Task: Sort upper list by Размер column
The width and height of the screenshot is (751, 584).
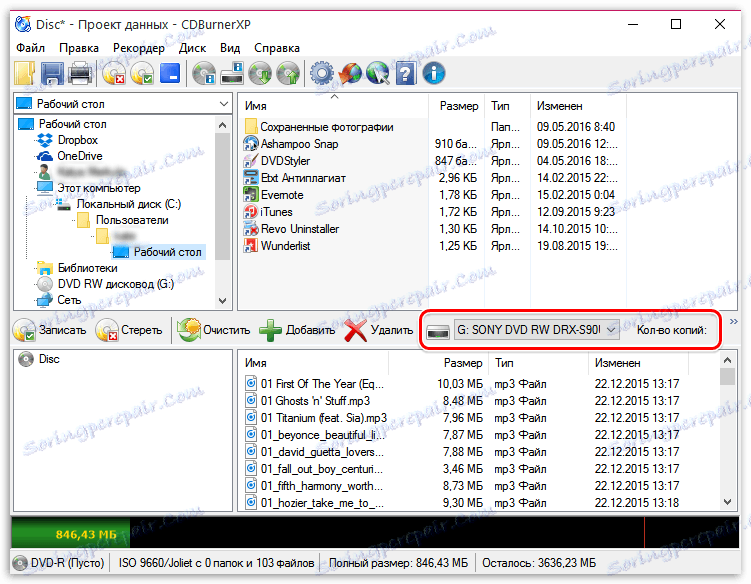Action: [458, 106]
